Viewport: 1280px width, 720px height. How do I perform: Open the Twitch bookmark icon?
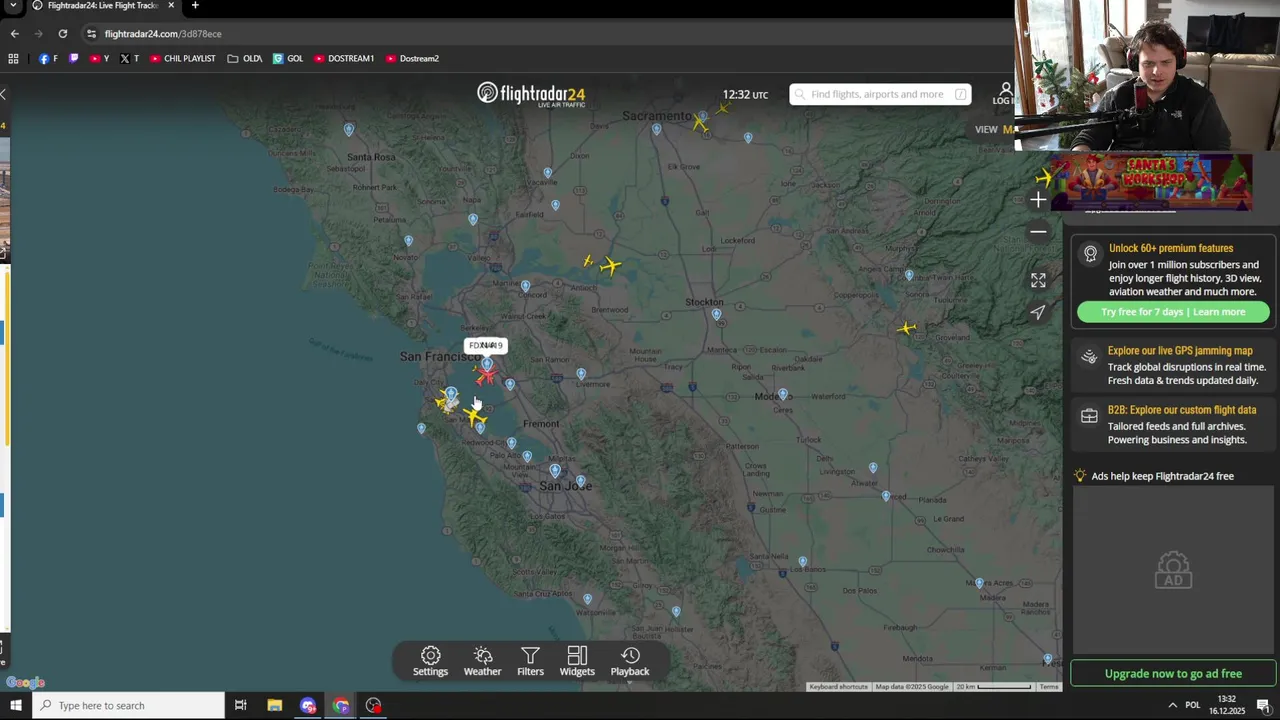coord(73,58)
